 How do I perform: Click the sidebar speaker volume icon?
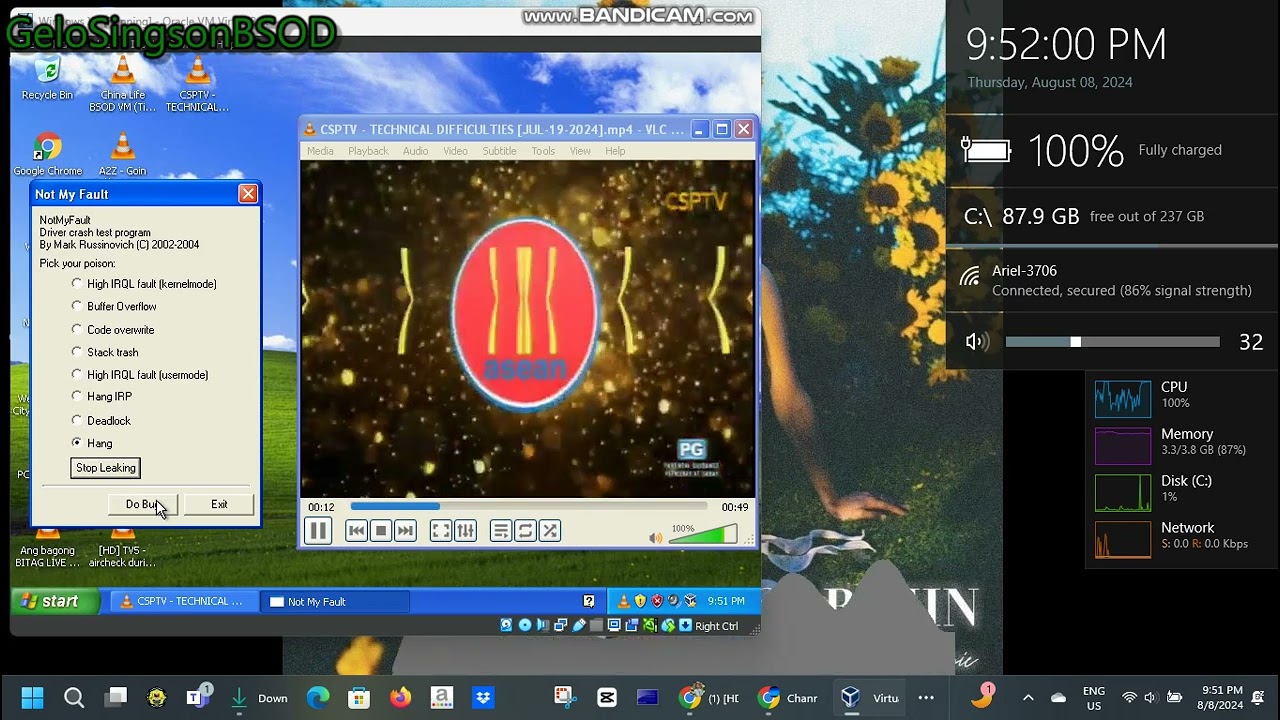[x=975, y=342]
